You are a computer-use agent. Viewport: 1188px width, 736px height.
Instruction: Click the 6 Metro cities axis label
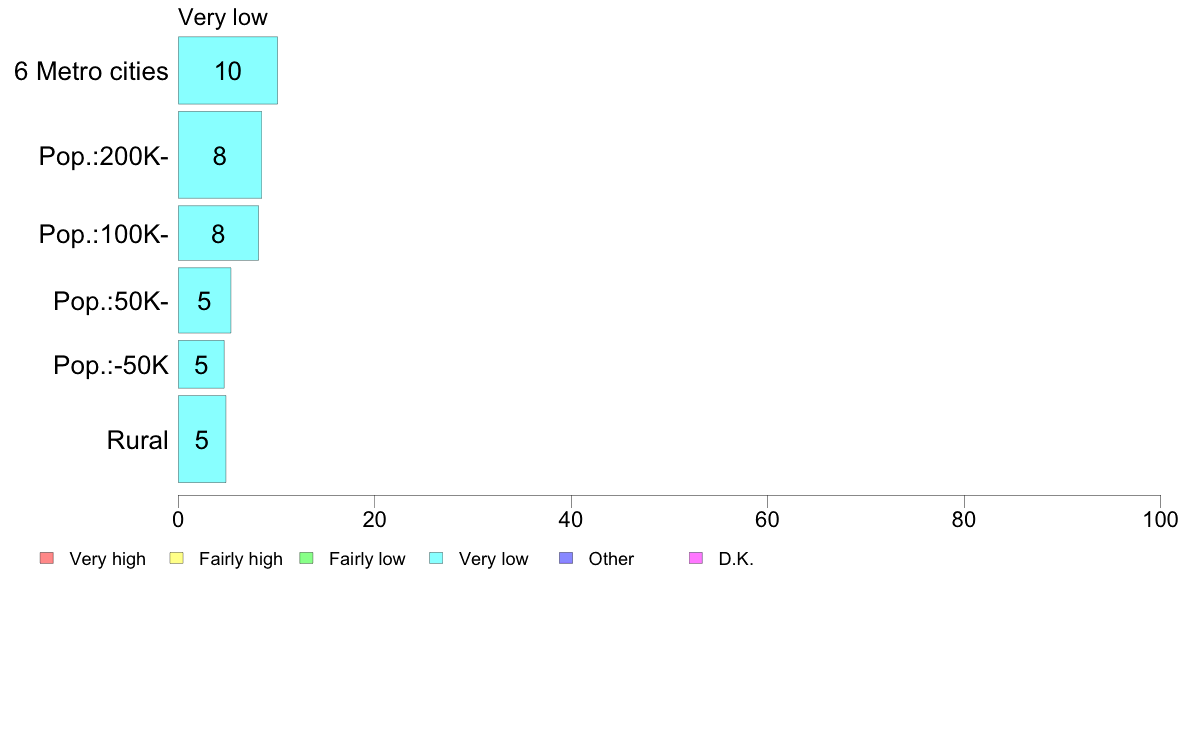91,71
